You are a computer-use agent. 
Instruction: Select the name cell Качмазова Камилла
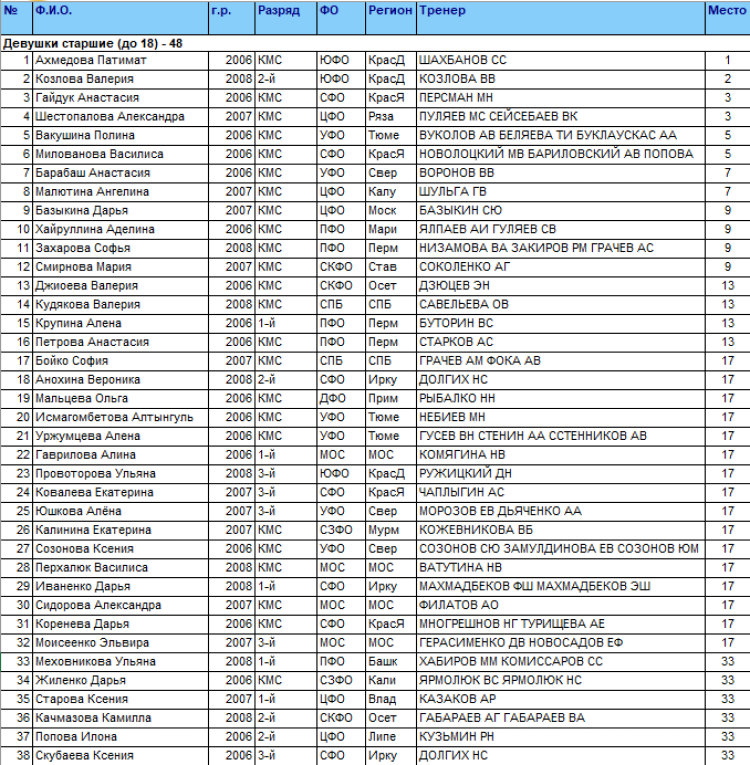(93, 718)
